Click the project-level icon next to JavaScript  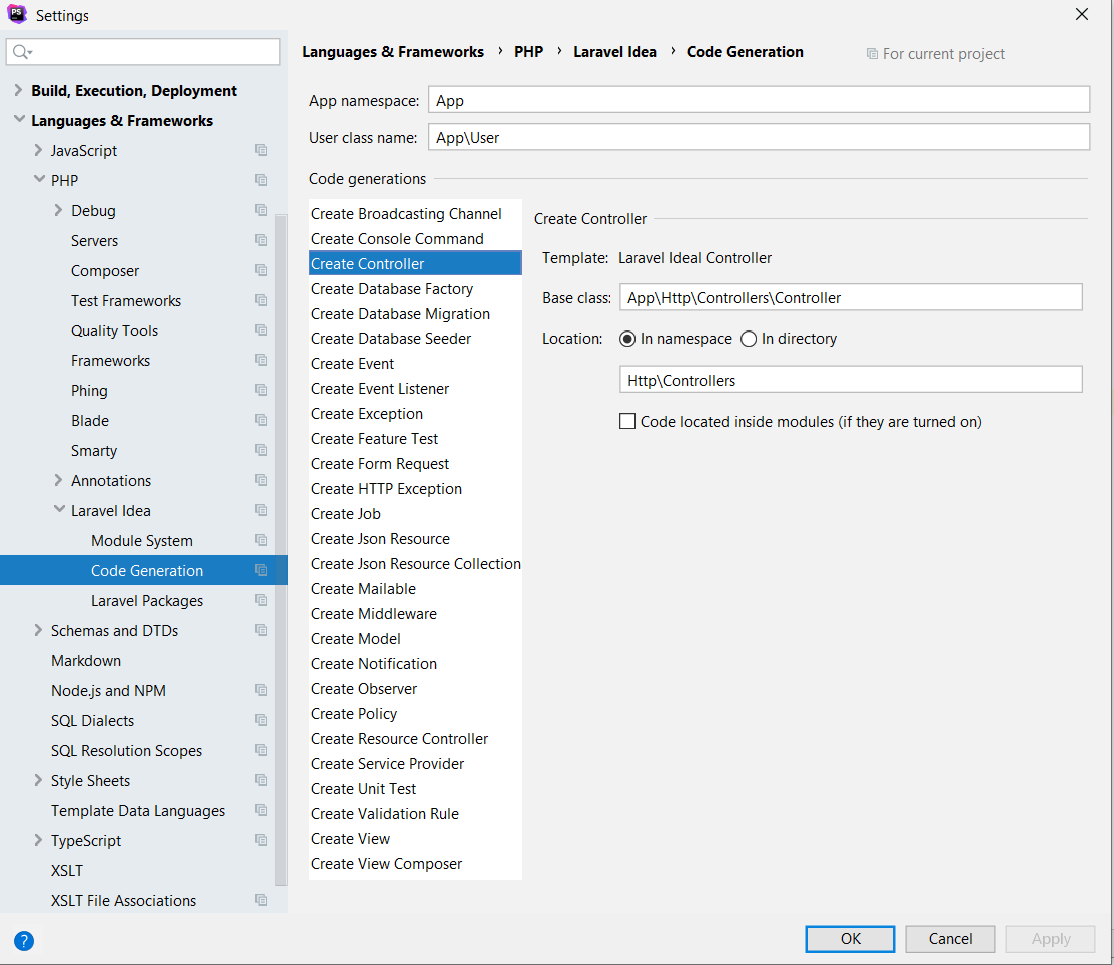pyautogui.click(x=261, y=150)
